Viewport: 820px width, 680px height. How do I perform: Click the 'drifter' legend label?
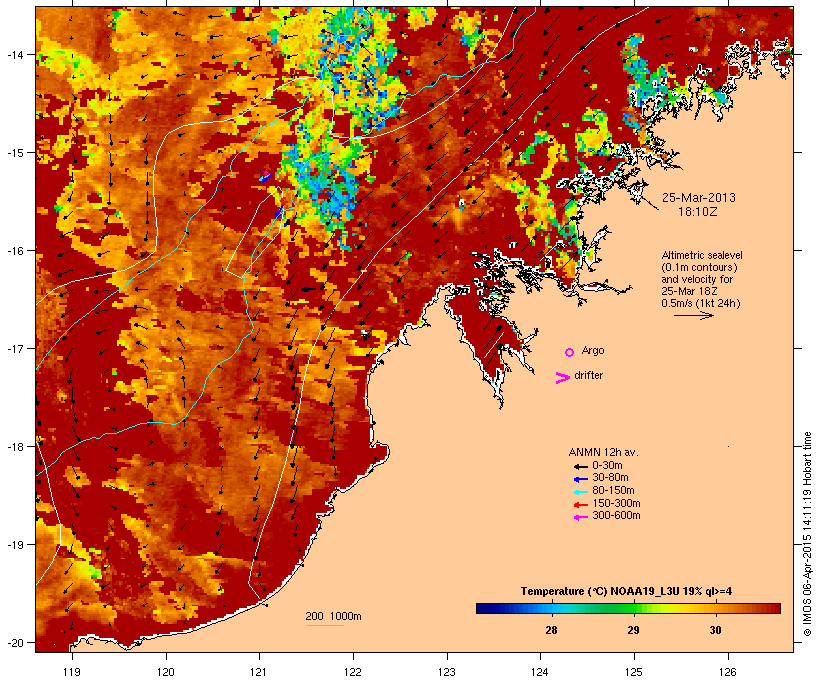588,375
